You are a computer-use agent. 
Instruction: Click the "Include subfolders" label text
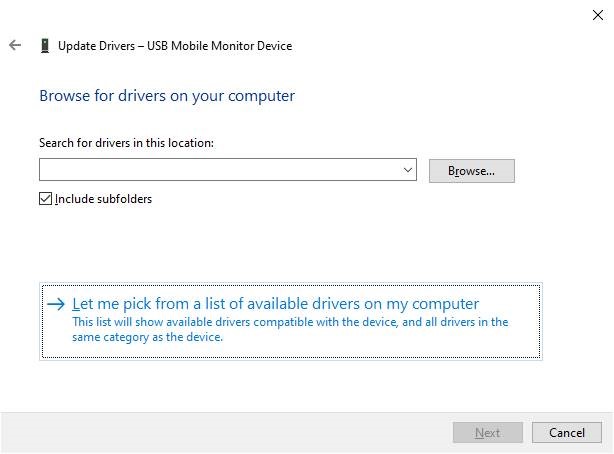coord(103,199)
